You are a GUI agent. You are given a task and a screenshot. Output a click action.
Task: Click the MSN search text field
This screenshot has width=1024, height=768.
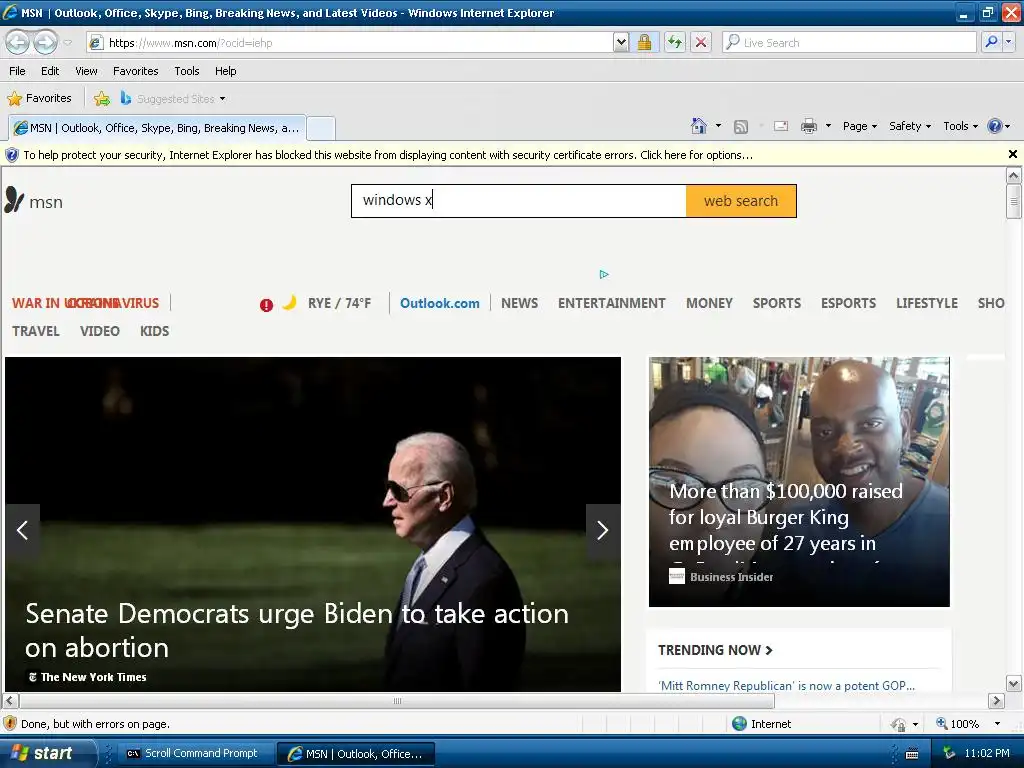tap(519, 201)
